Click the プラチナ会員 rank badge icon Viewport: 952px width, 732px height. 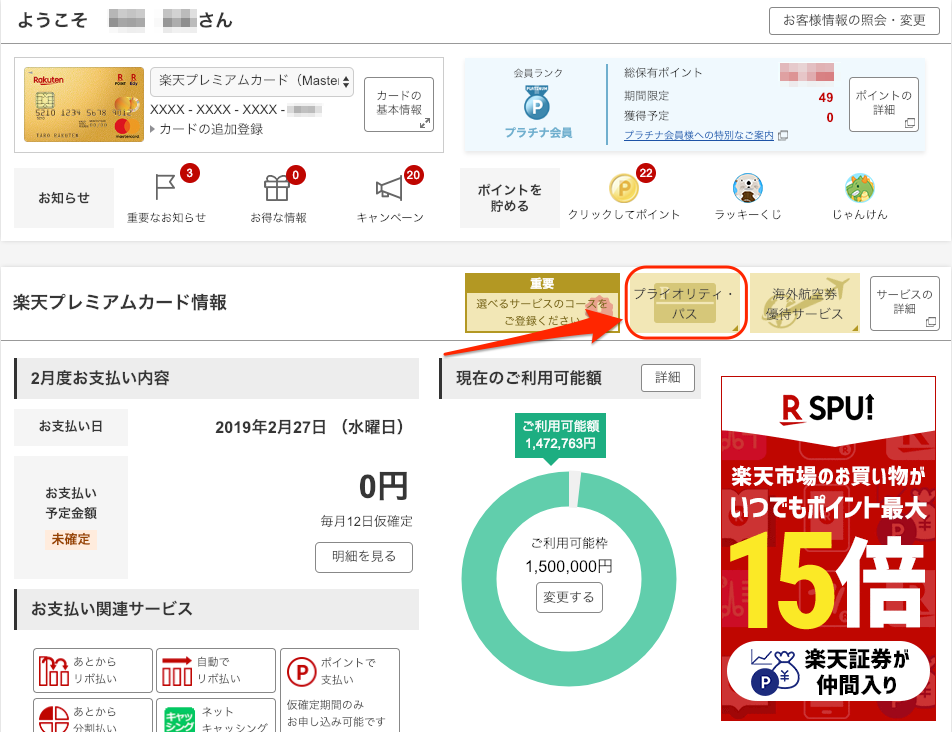(537, 102)
